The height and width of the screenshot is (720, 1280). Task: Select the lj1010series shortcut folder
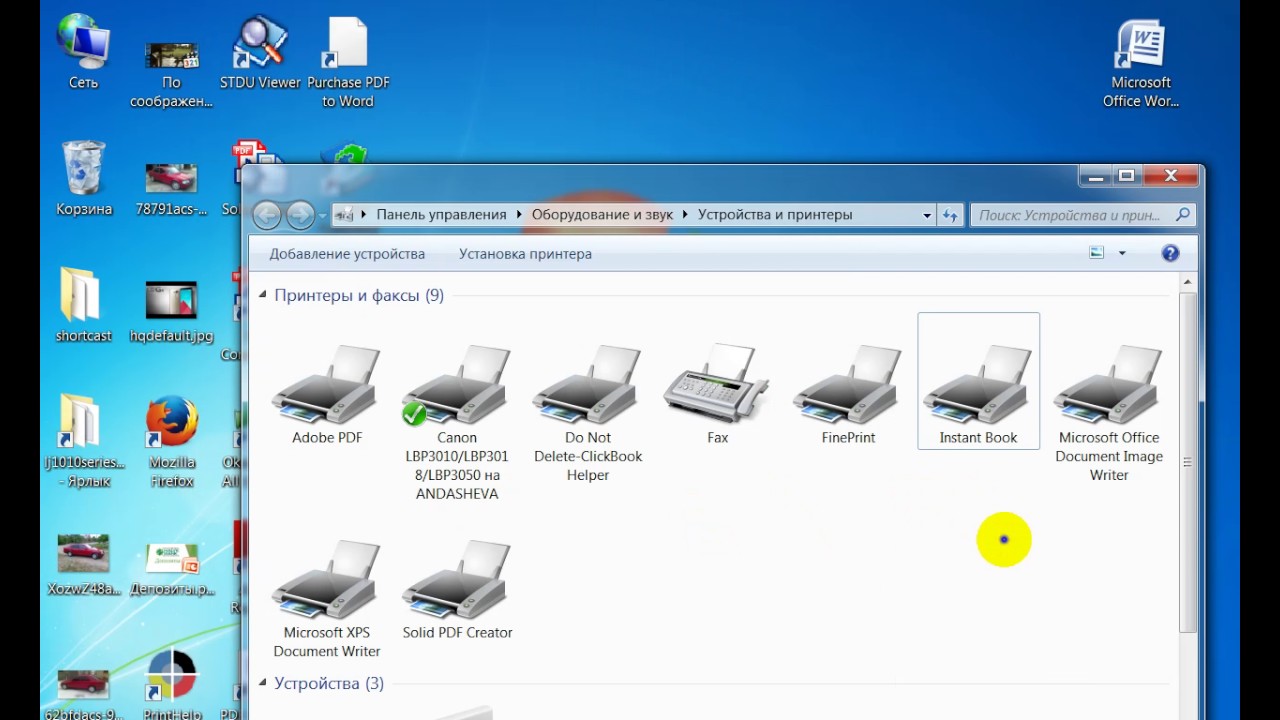point(83,442)
